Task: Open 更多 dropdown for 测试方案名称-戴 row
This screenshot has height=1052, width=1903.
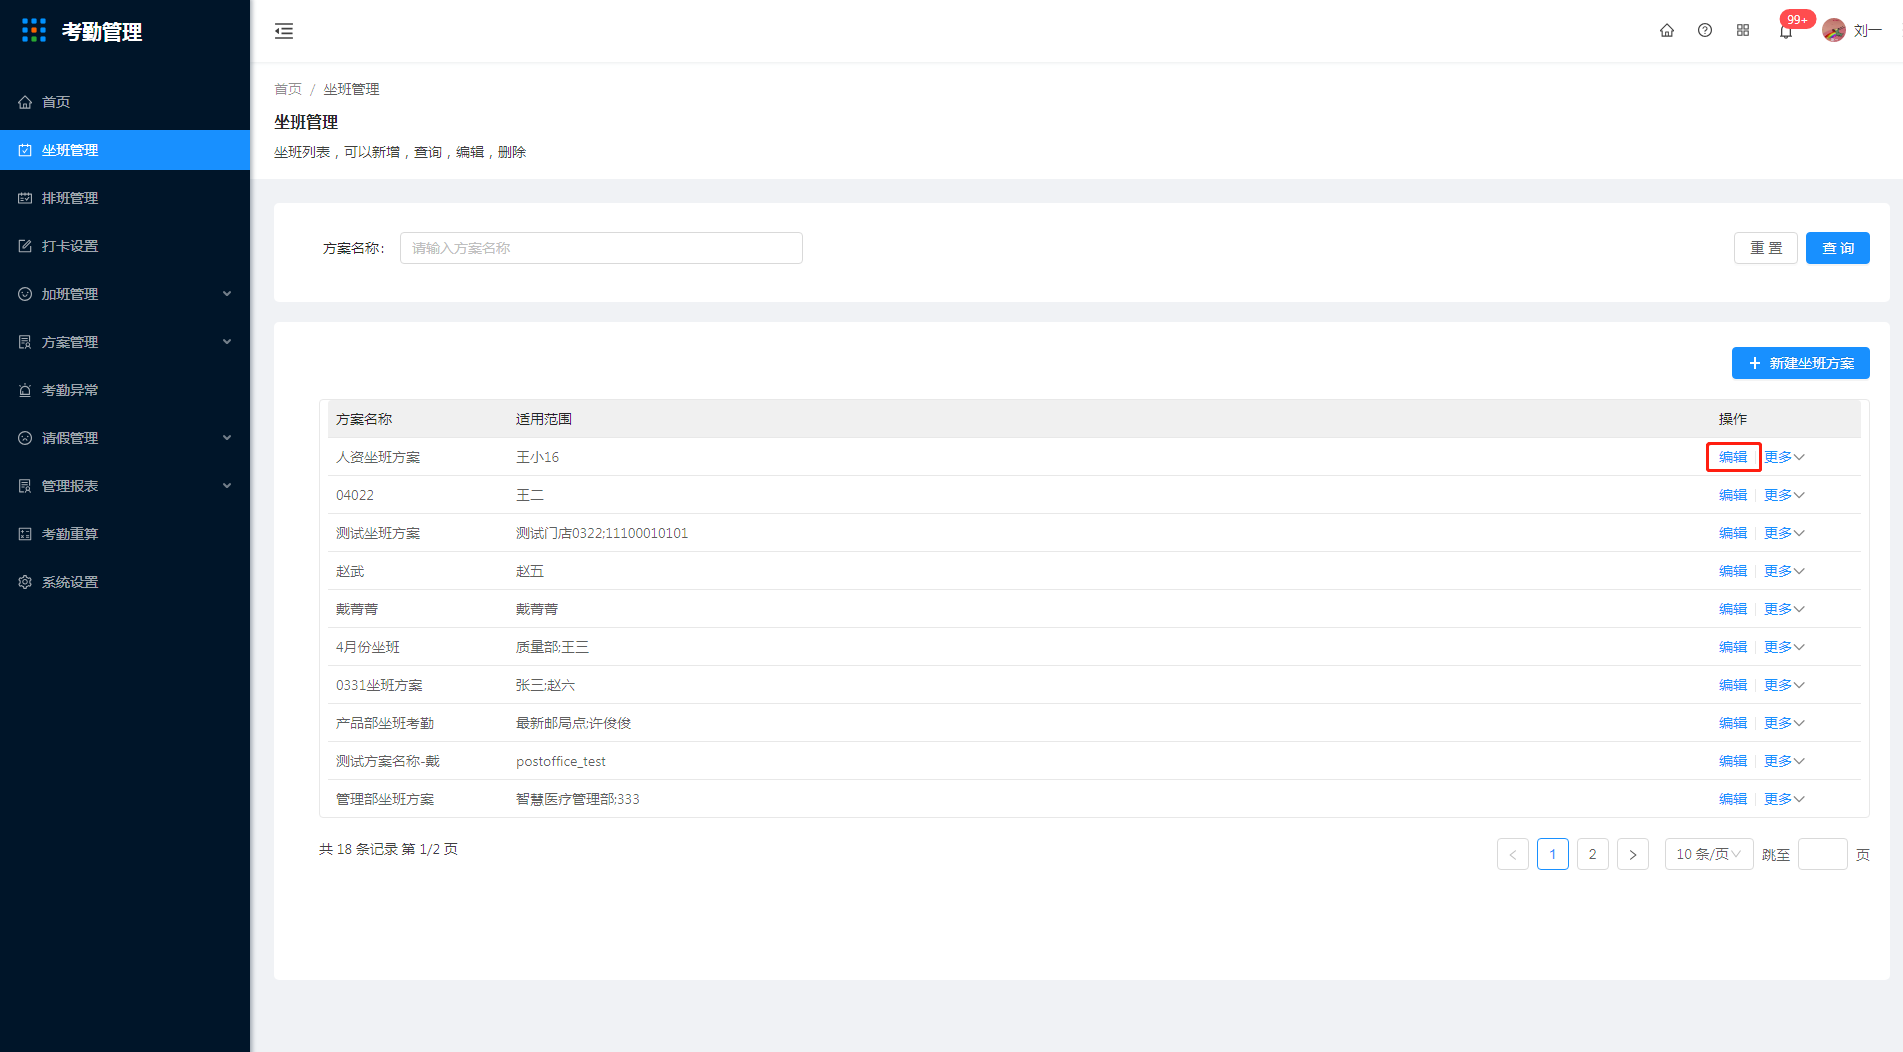Action: pyautogui.click(x=1784, y=761)
